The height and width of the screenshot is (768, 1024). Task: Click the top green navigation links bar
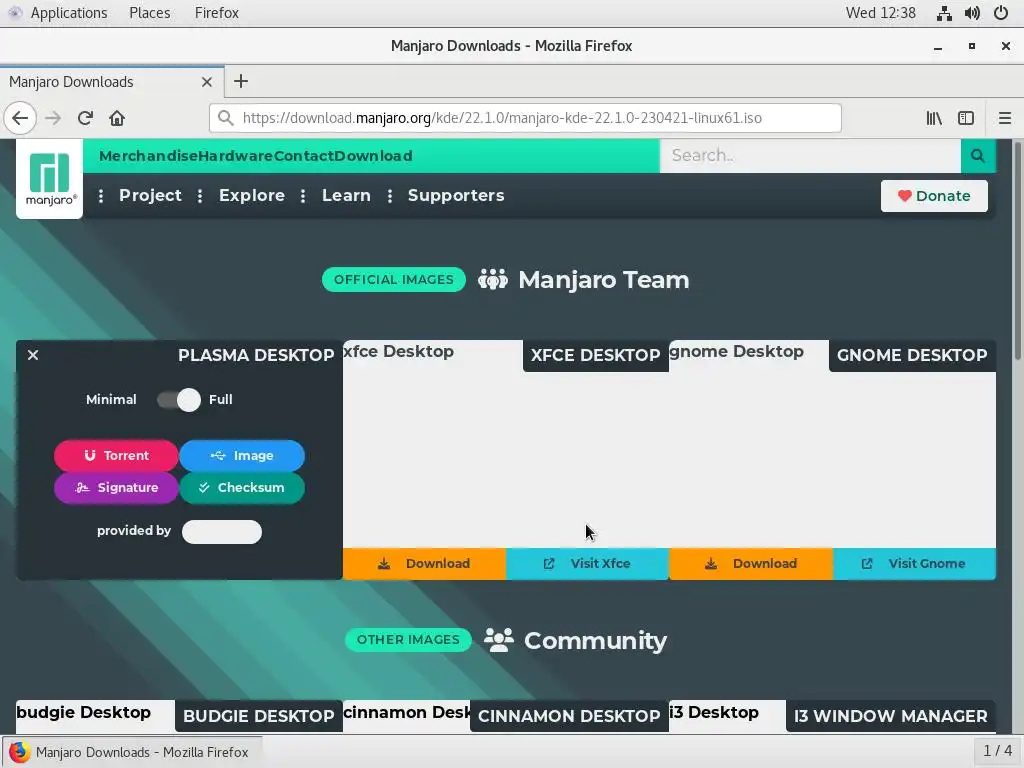coord(371,155)
